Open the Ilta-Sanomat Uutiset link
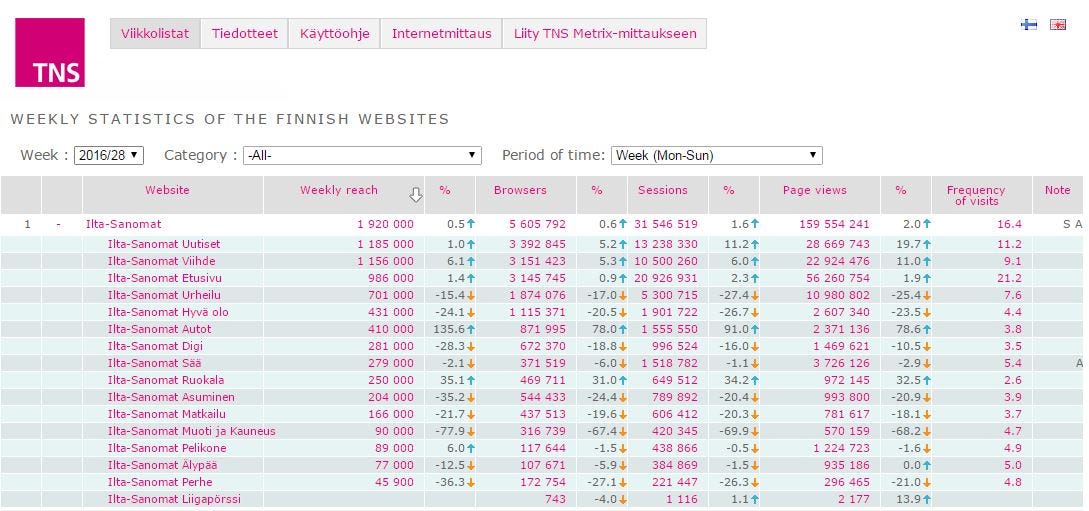The image size is (1089, 511). click(164, 244)
